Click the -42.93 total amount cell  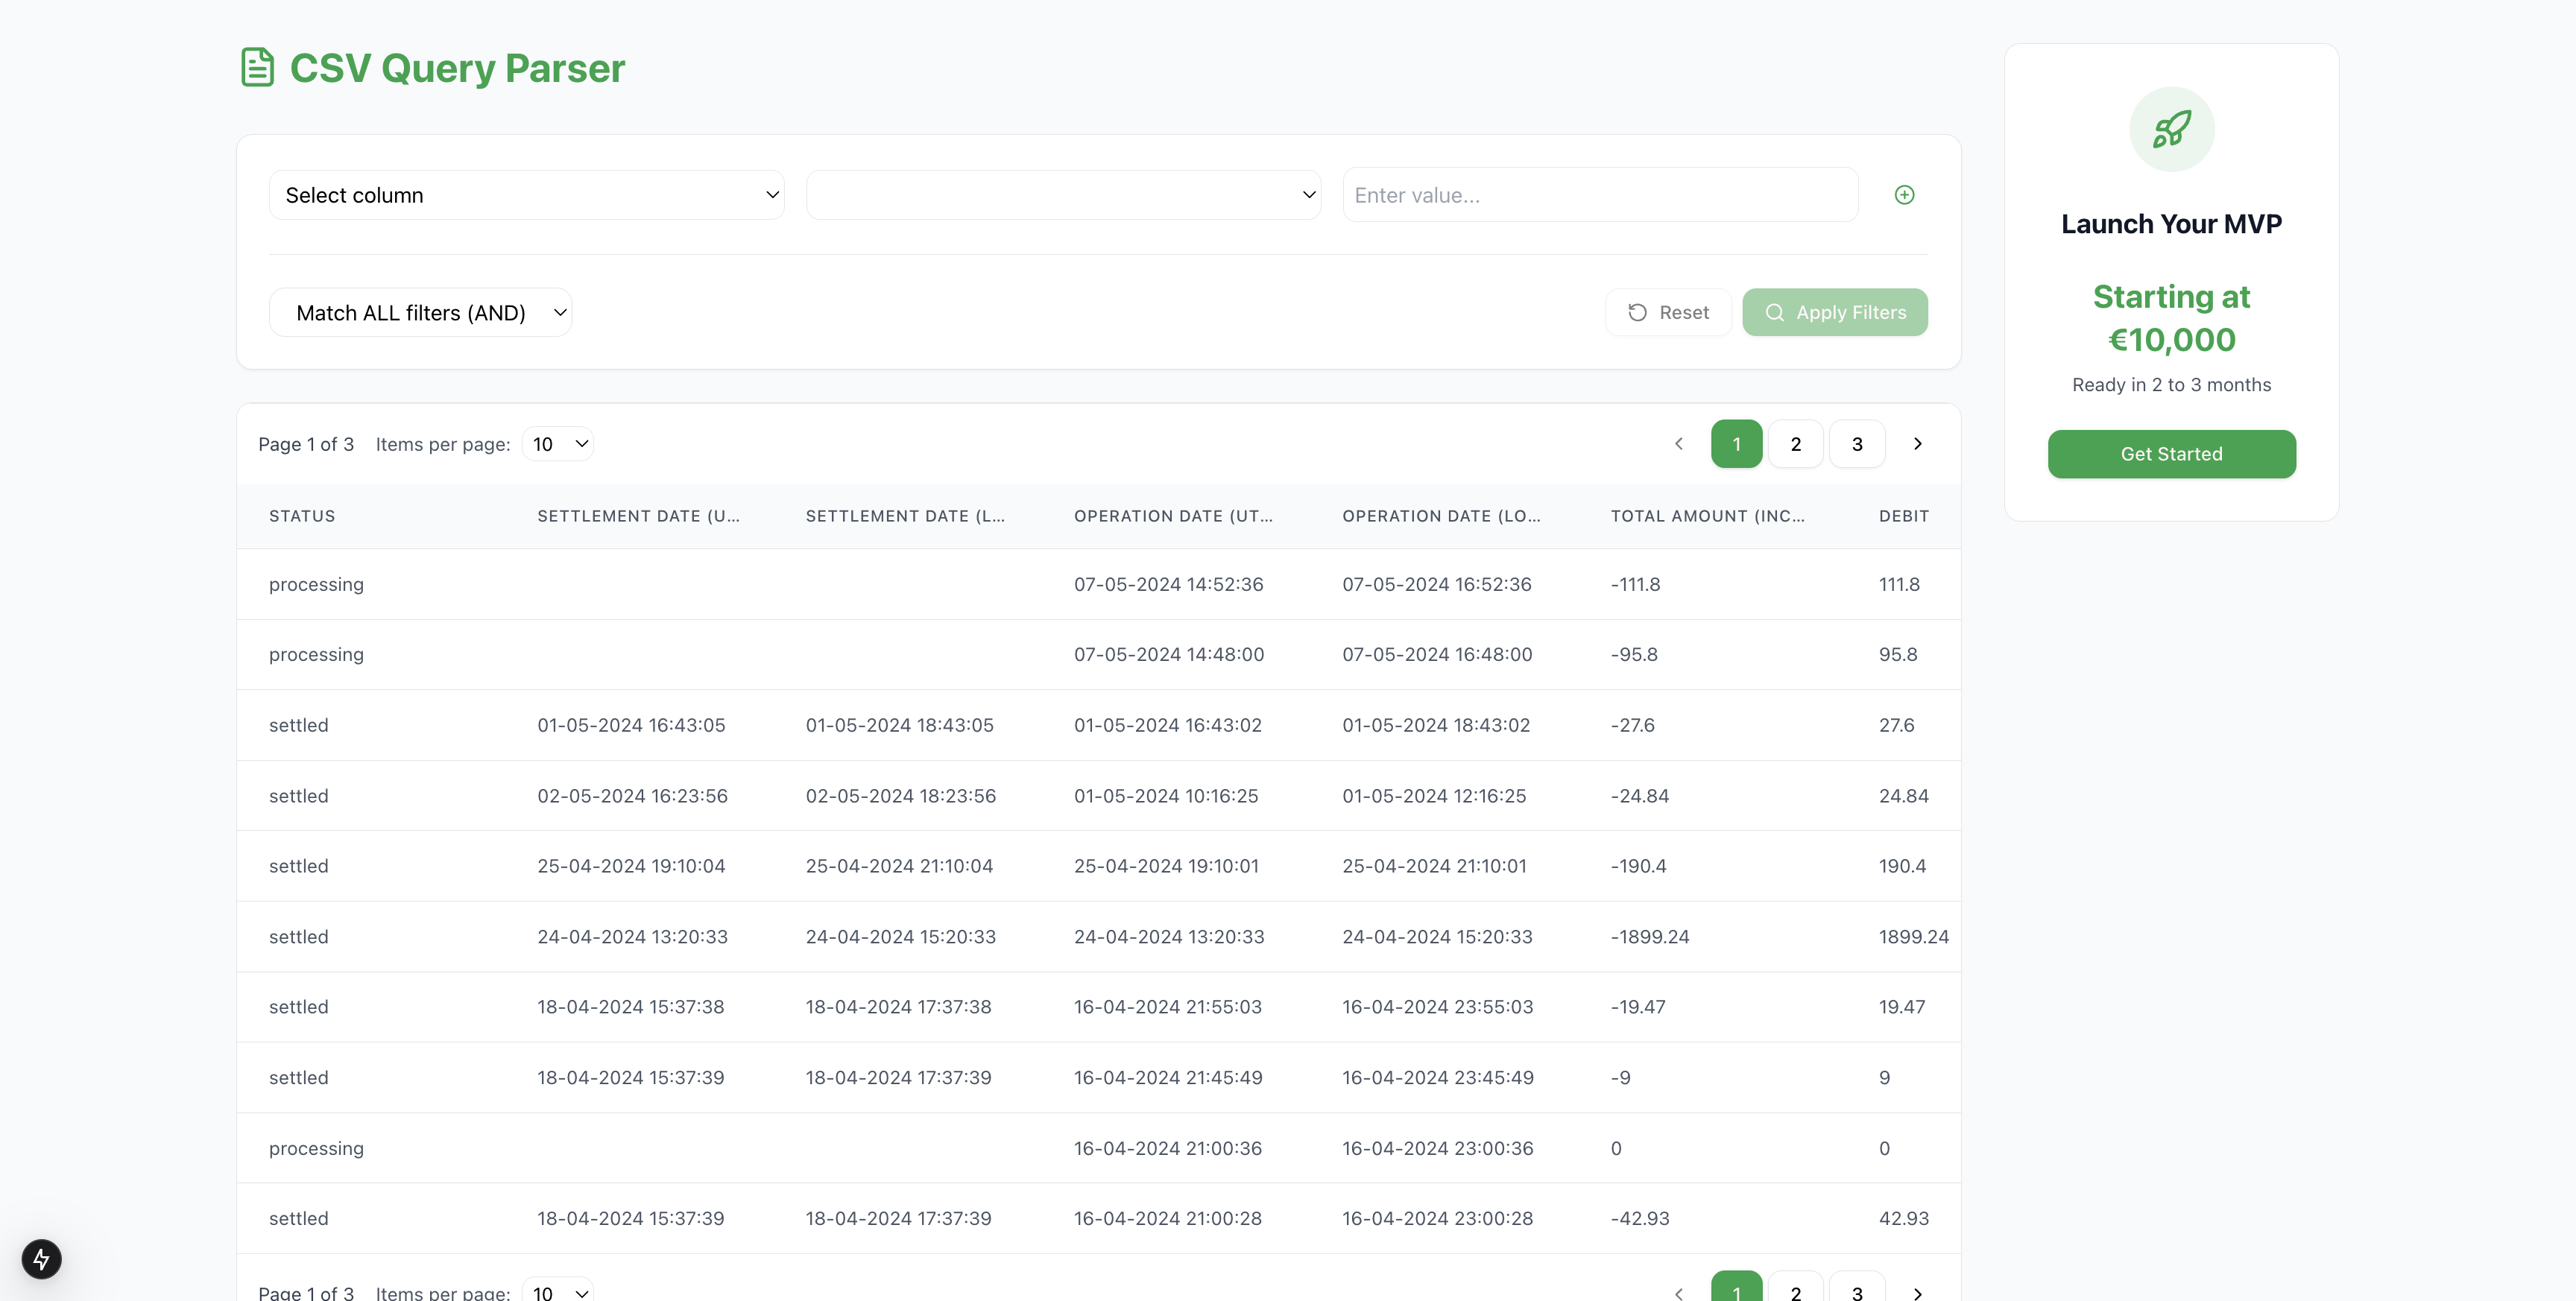tap(1640, 1218)
